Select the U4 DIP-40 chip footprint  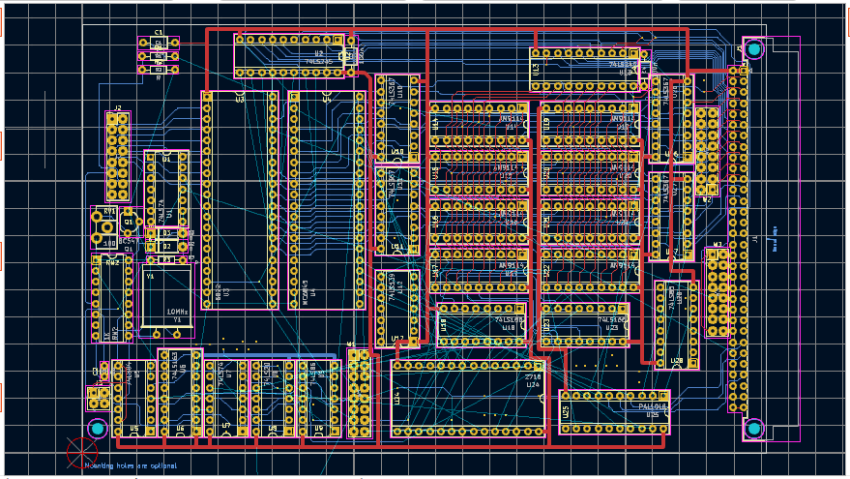(x=326, y=200)
